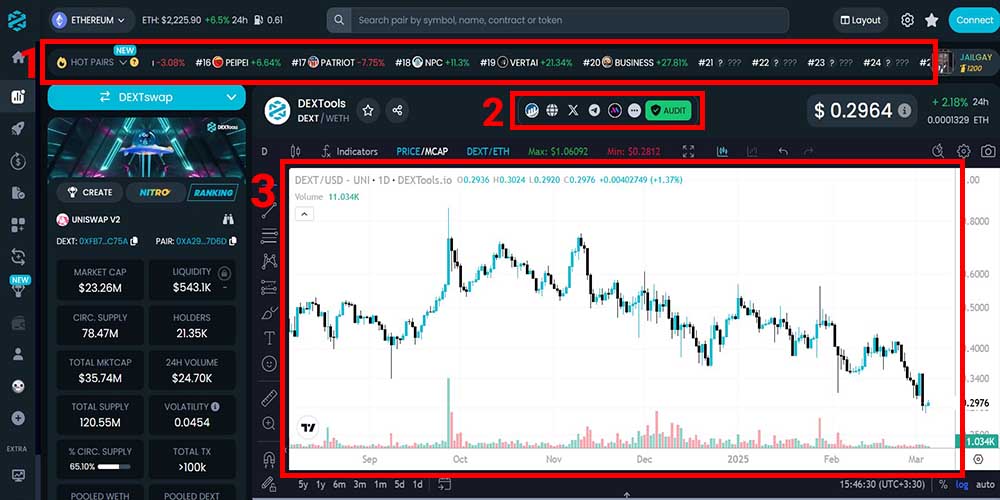Open the Layout menu
Viewport: 1000px width, 500px height.
[x=860, y=20]
